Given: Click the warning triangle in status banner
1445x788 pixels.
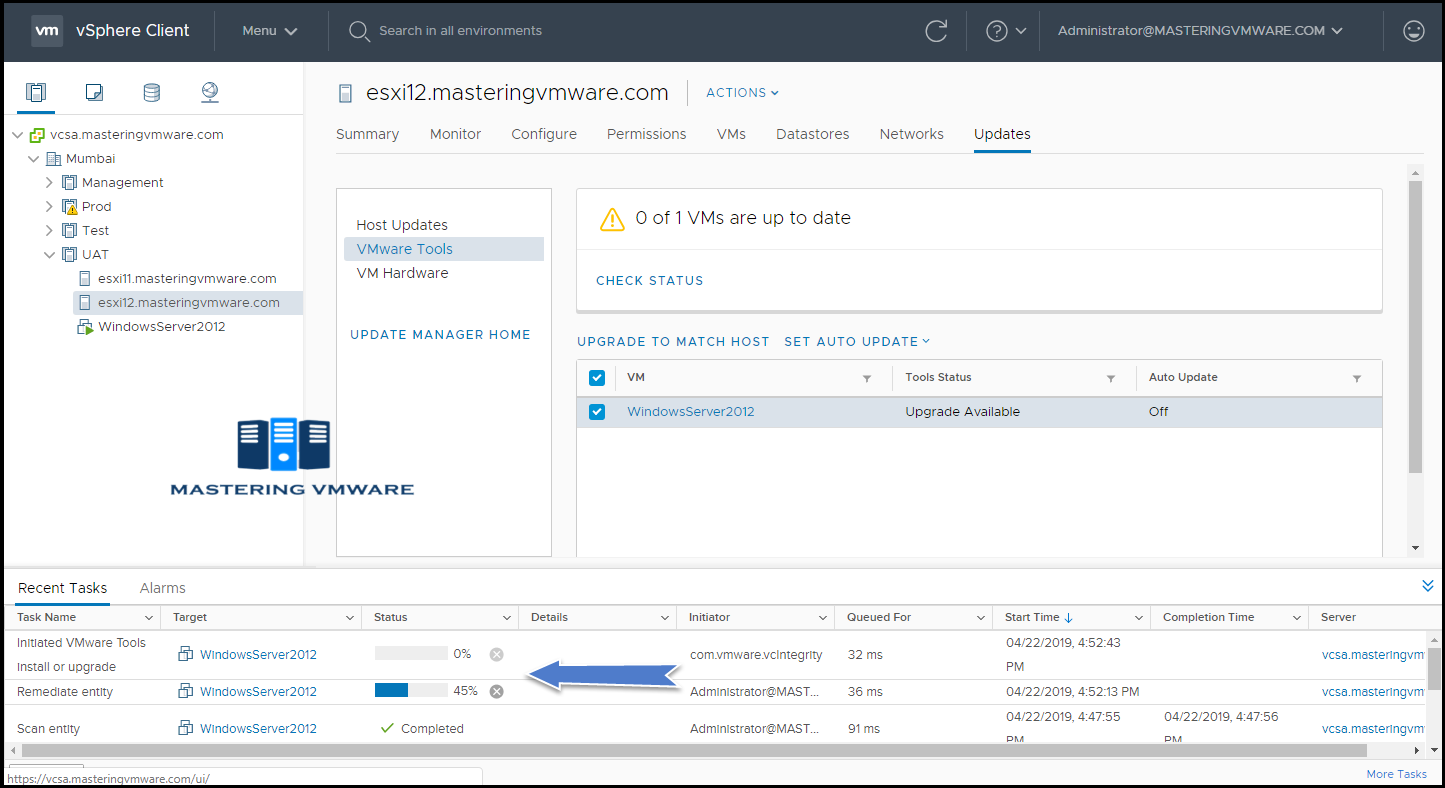Looking at the screenshot, I should click(x=612, y=219).
